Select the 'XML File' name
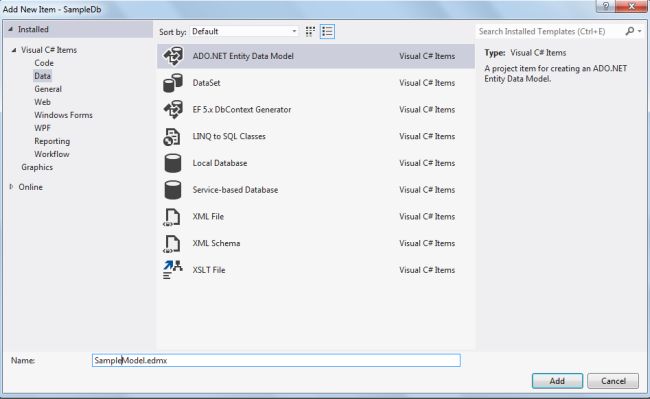Viewport: 650px width, 399px height. pos(208,217)
